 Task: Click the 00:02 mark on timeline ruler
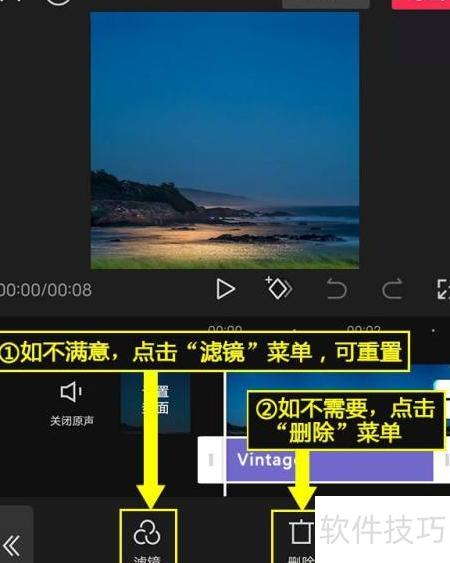coord(363,329)
